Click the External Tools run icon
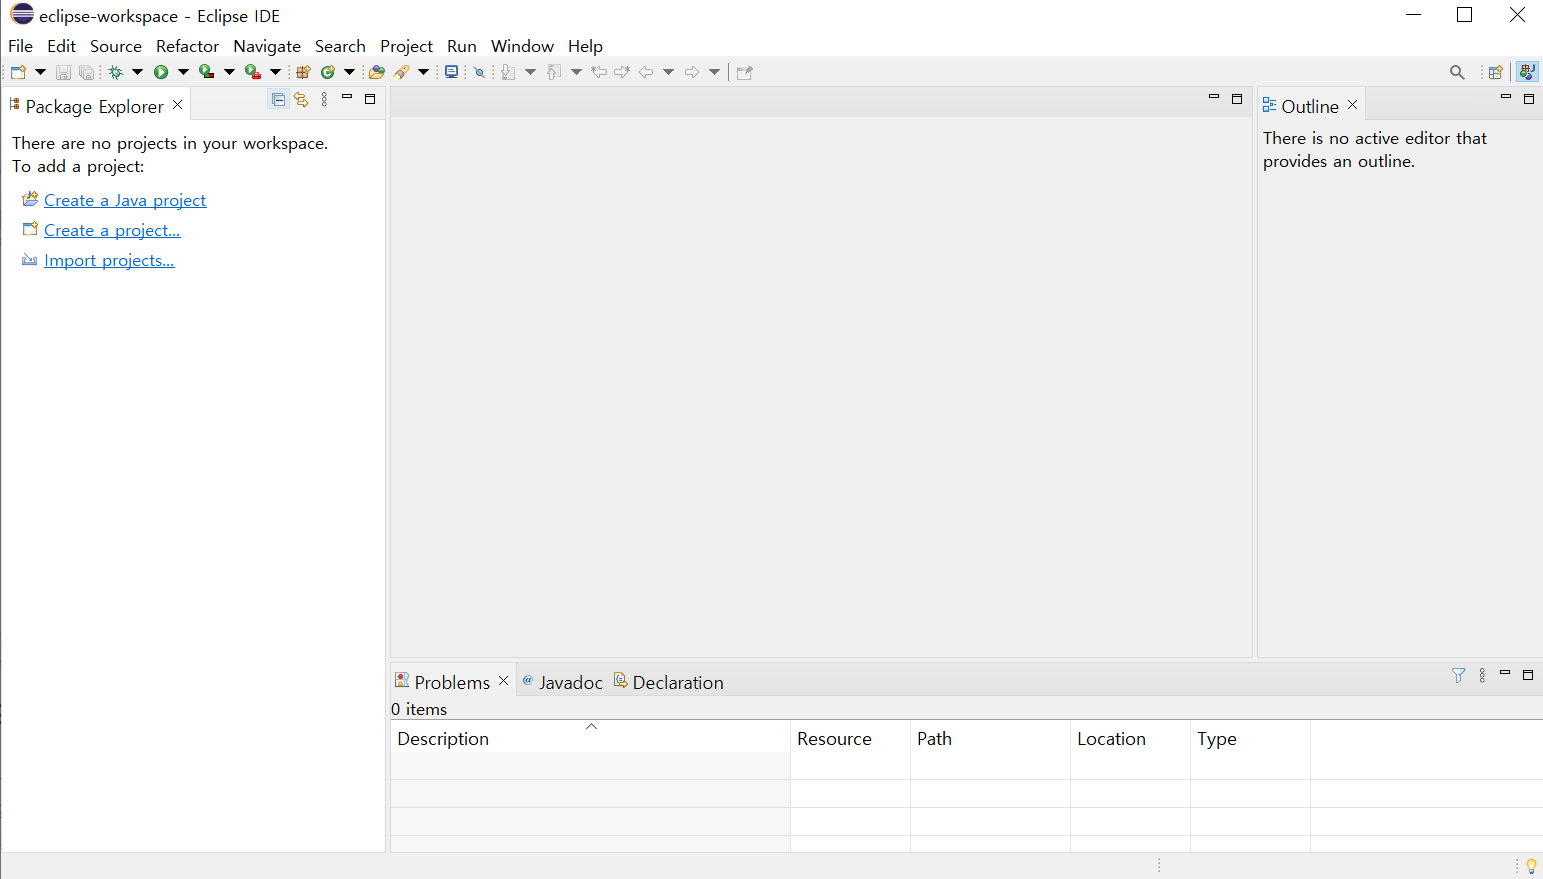1543x879 pixels. pos(253,72)
